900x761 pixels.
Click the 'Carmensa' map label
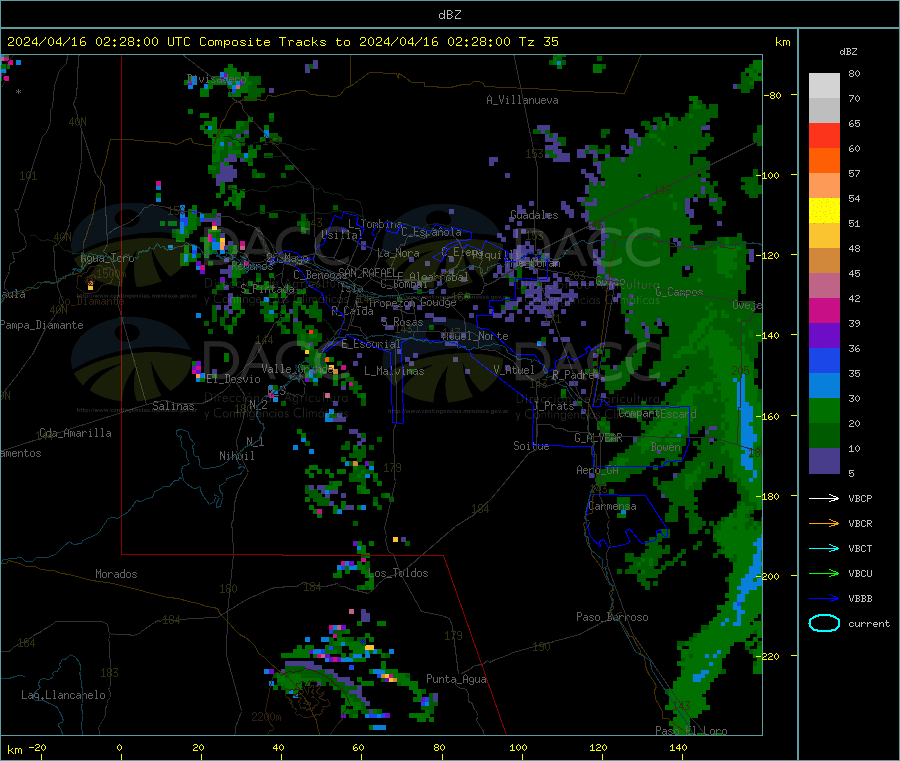click(612, 506)
